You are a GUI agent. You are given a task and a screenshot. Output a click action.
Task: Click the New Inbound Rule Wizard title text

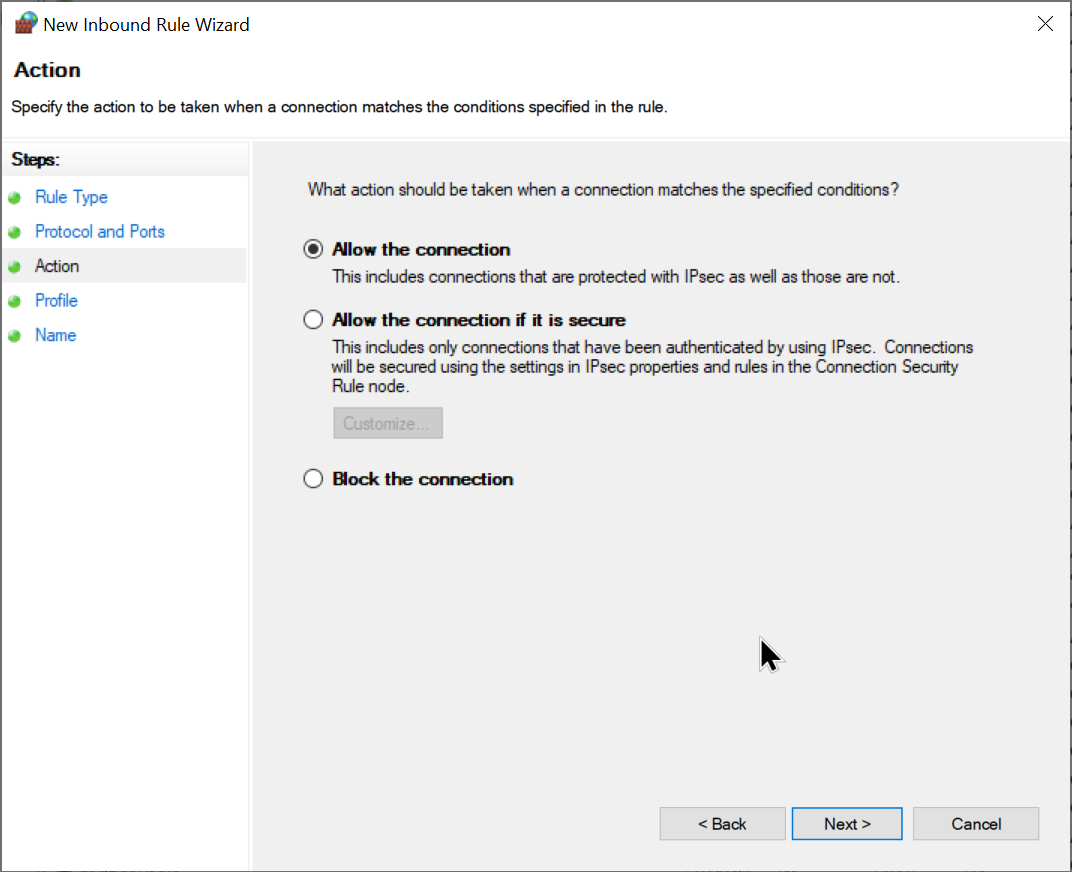[146, 25]
